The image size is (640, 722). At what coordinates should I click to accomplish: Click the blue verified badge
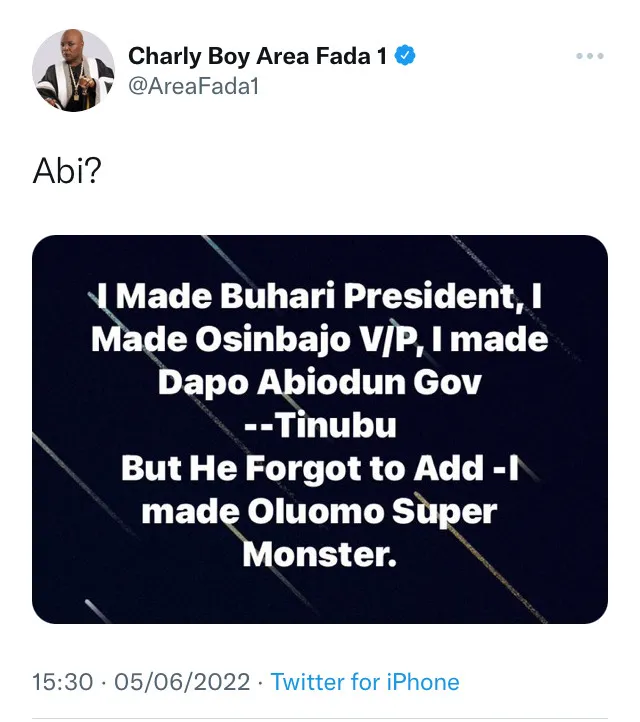405,57
